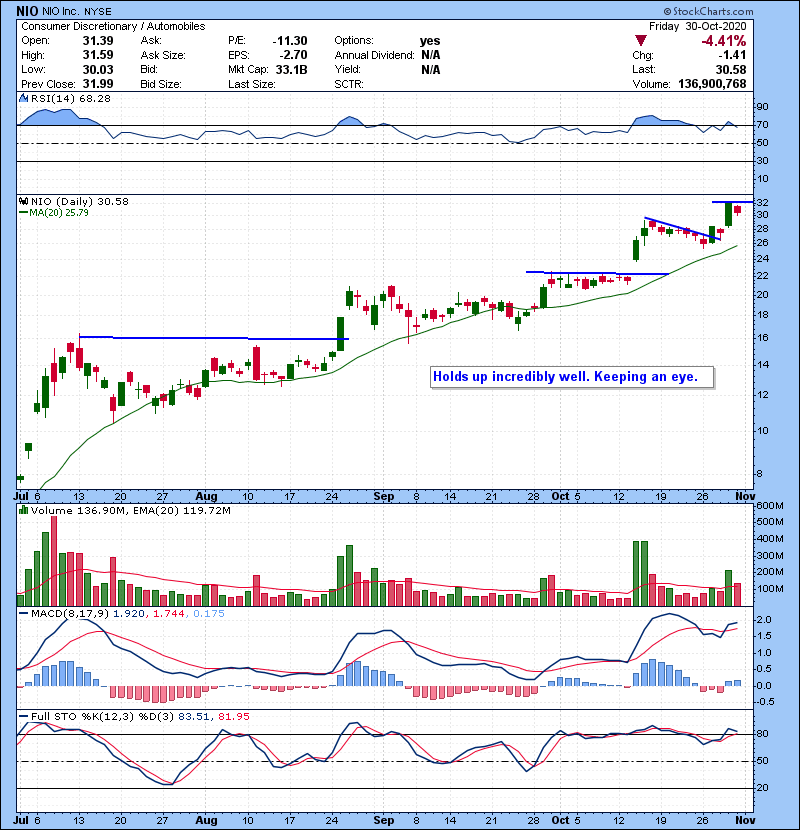This screenshot has height=830, width=800.
Task: Click the Prev Close value 31.99
Action: tap(98, 84)
